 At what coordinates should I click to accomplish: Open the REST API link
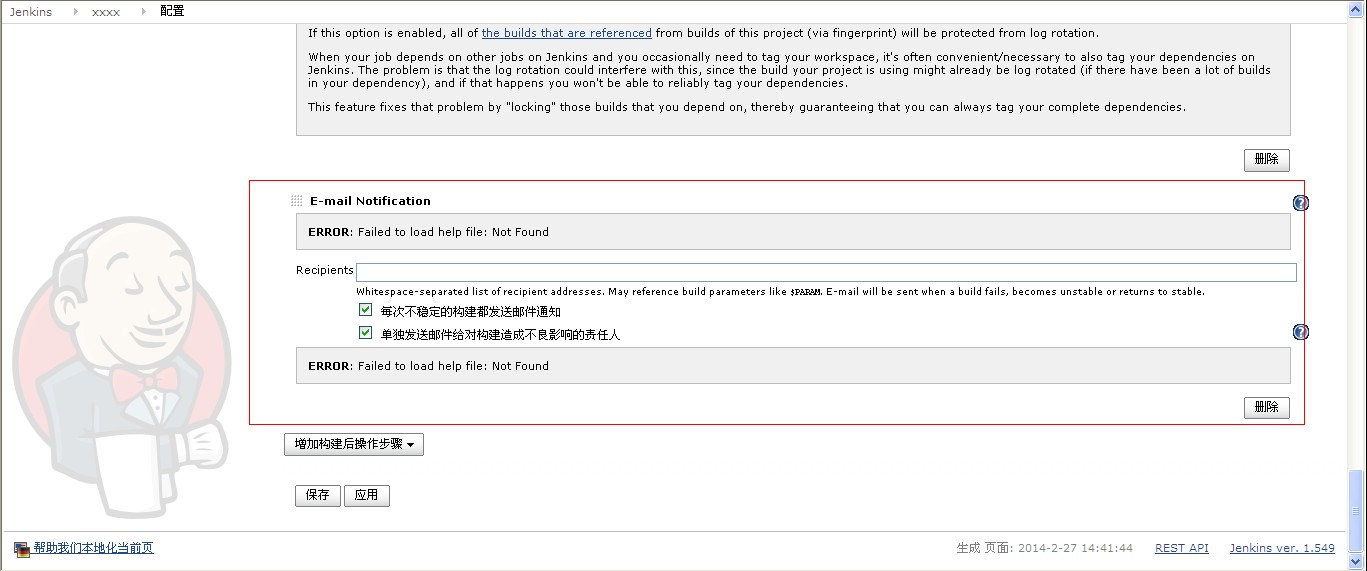pos(1182,548)
